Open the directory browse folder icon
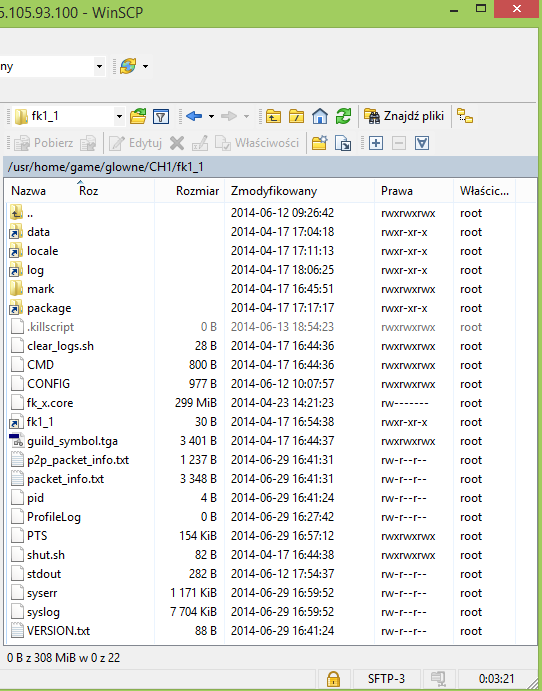542x691 pixels. (x=138, y=116)
